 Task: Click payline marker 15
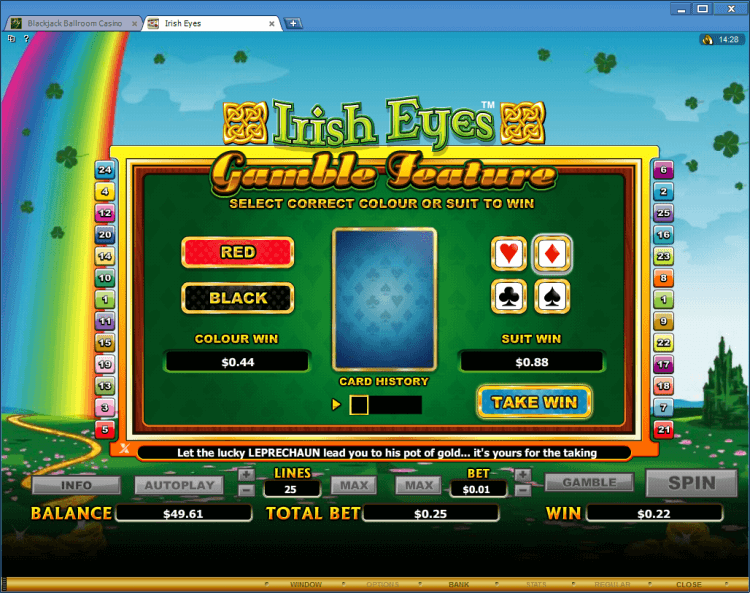tap(105, 342)
